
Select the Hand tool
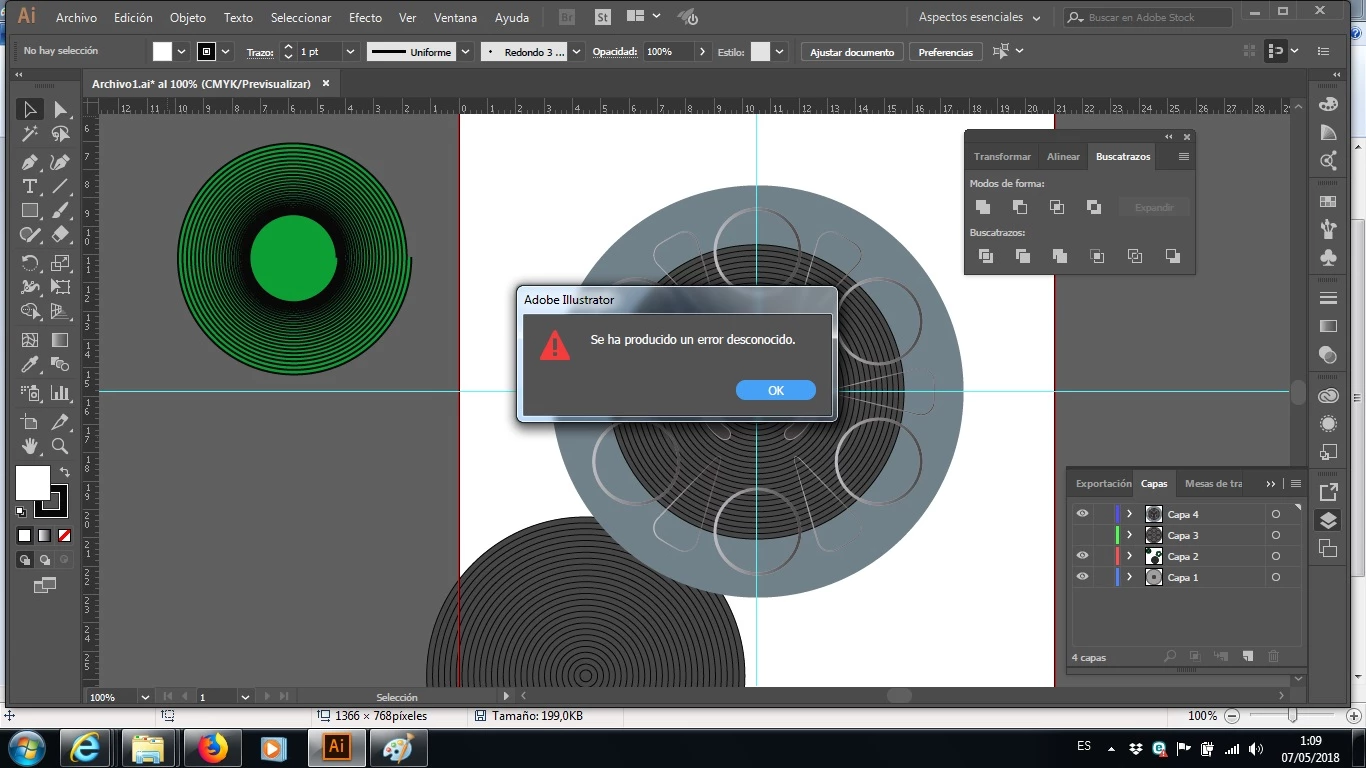pos(30,446)
